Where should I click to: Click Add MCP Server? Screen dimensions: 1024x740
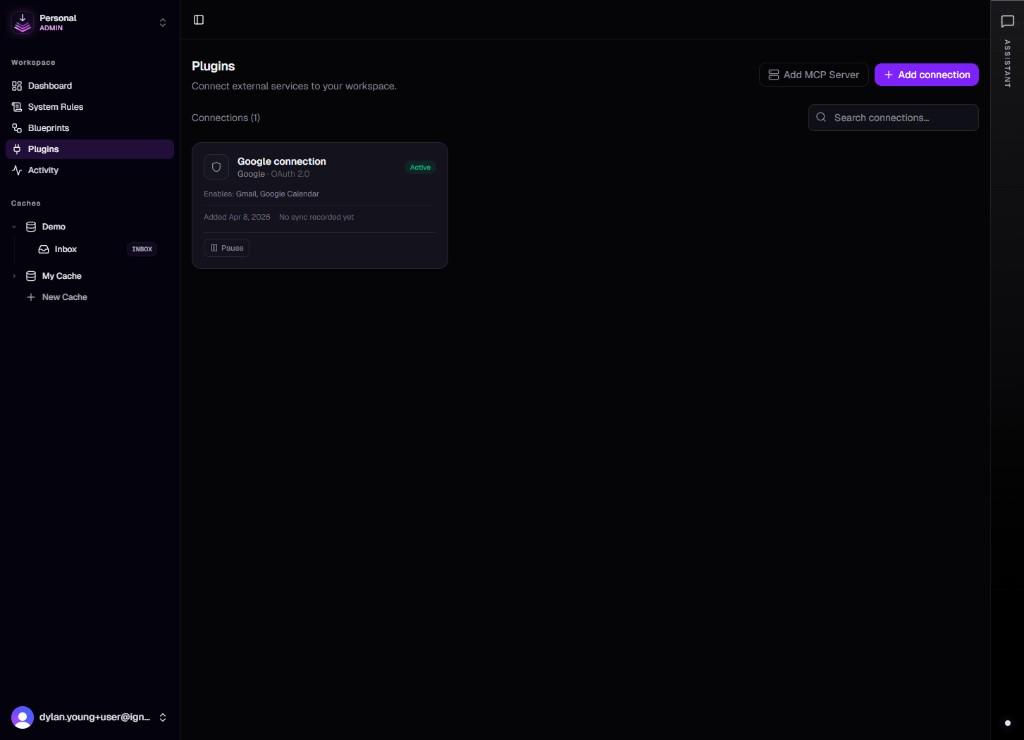(x=813, y=74)
